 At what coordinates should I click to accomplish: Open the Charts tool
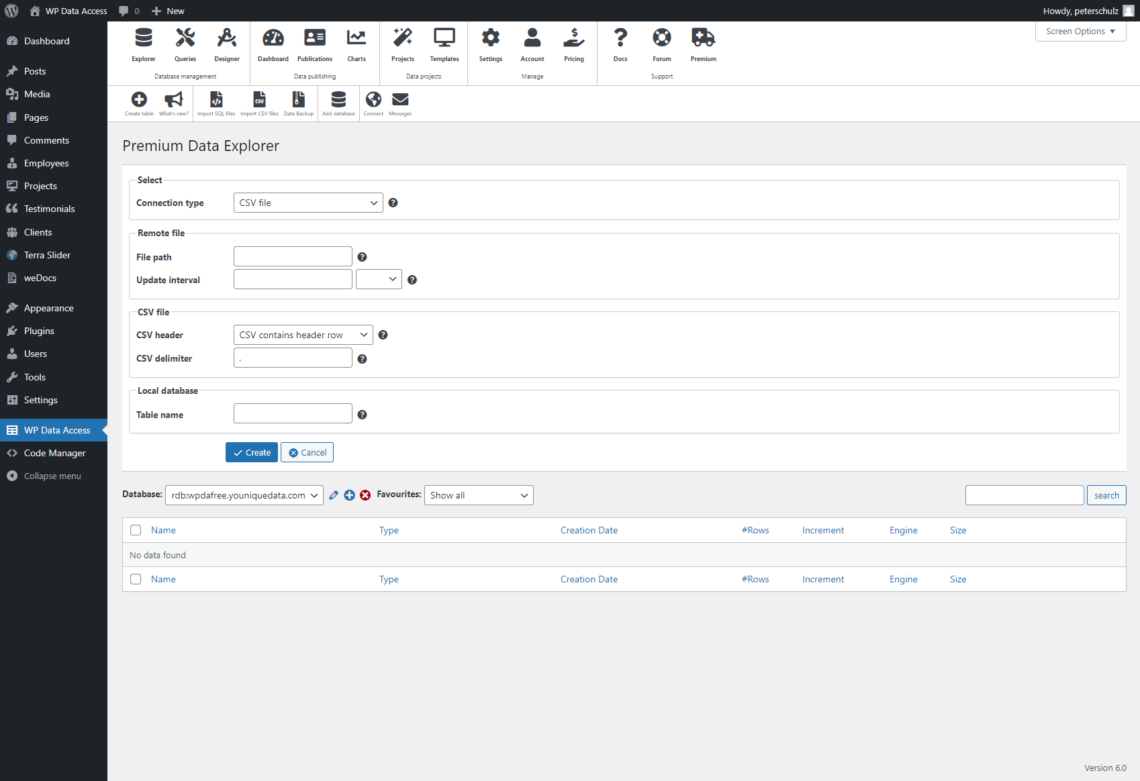click(356, 45)
